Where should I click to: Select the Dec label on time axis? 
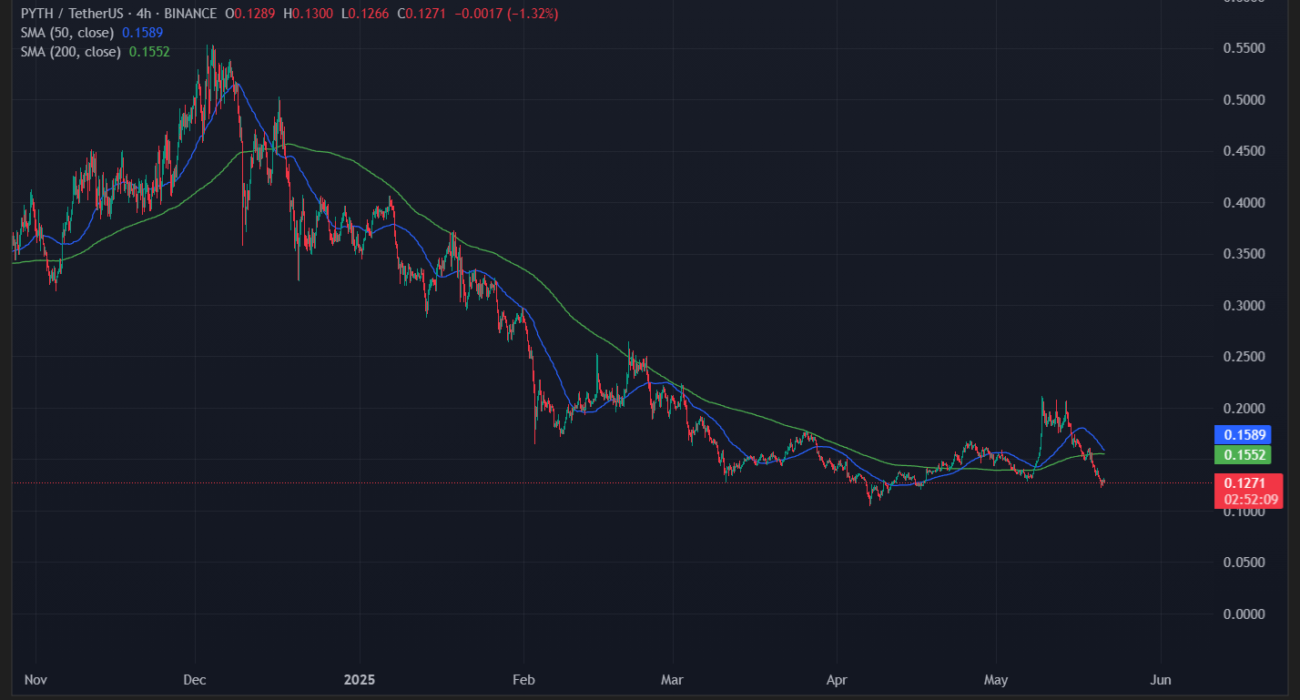[194, 680]
